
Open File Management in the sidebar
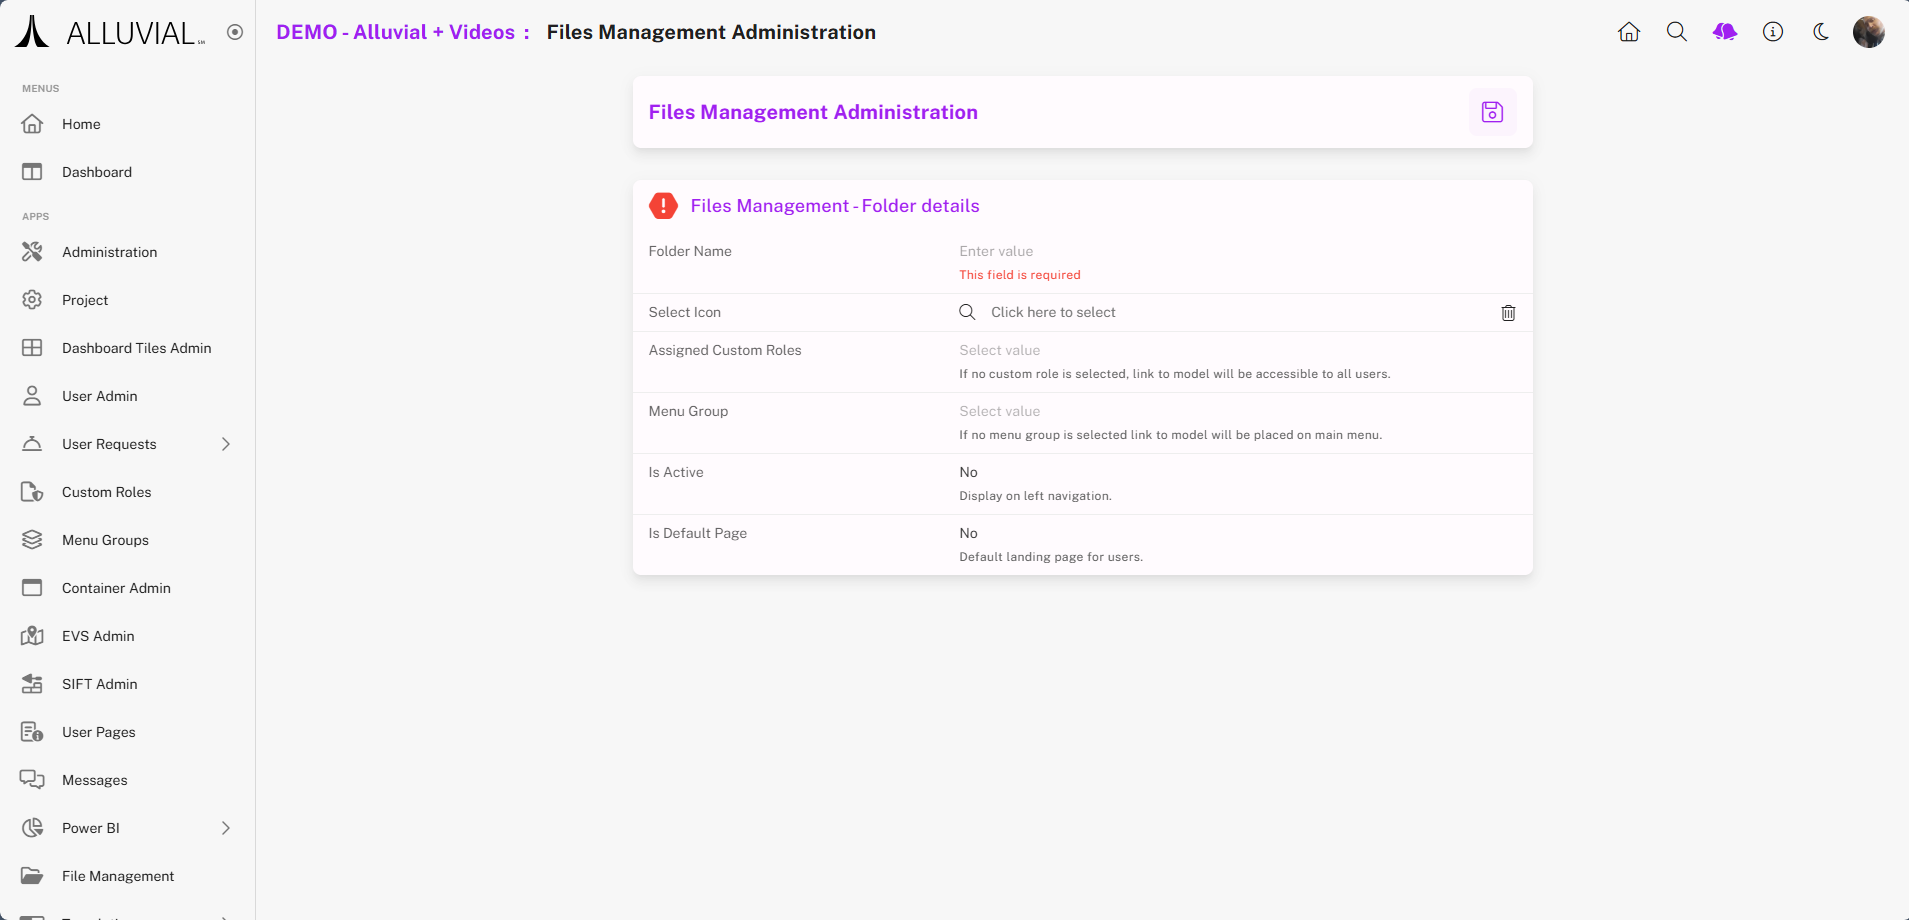pos(118,876)
